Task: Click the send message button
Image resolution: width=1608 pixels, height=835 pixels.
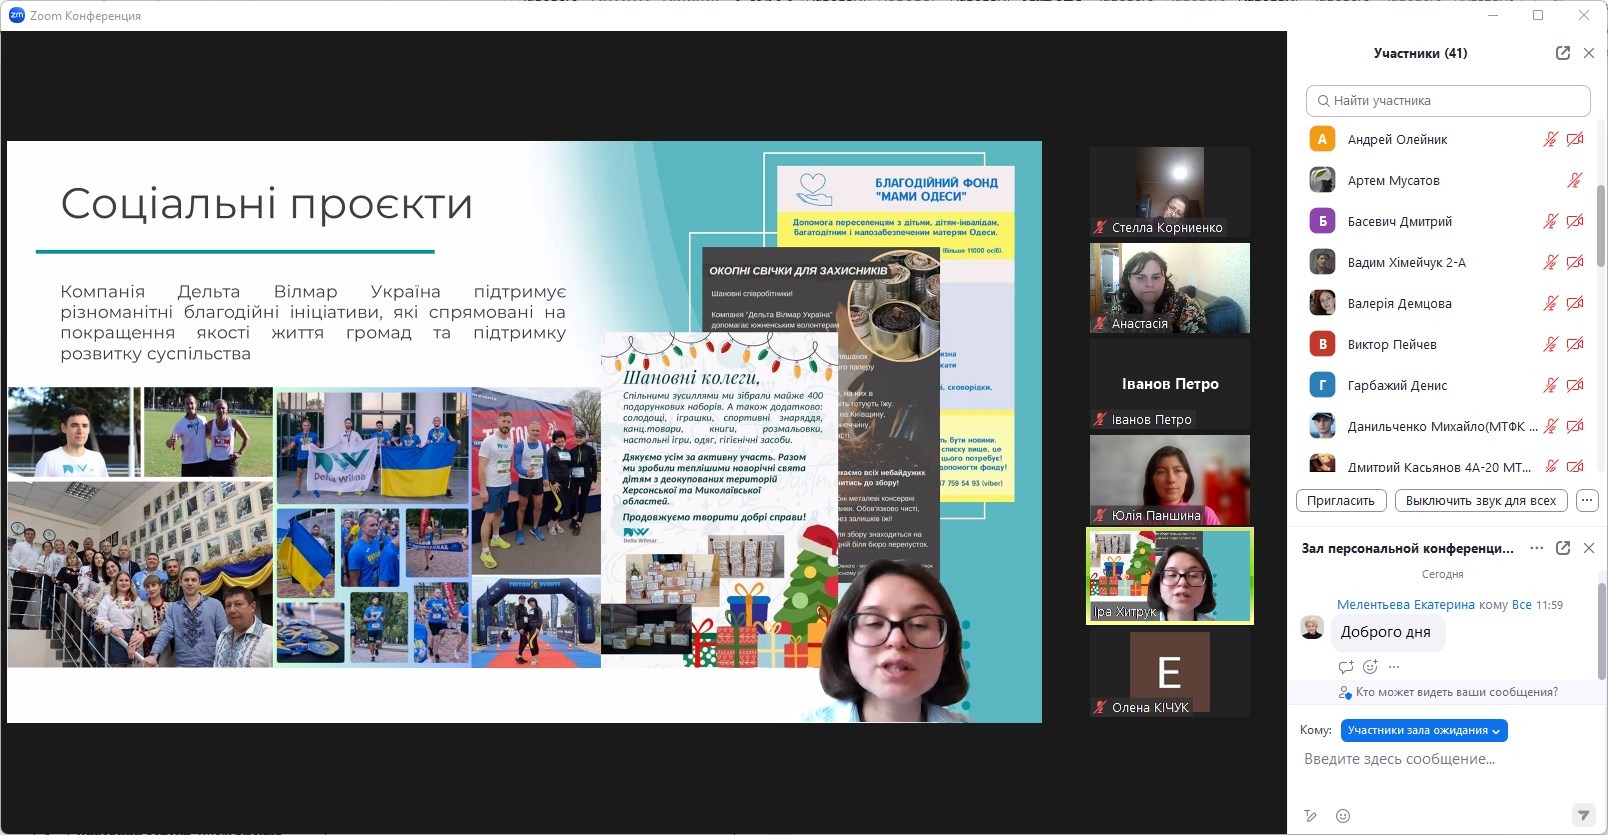Action: 1583,815
